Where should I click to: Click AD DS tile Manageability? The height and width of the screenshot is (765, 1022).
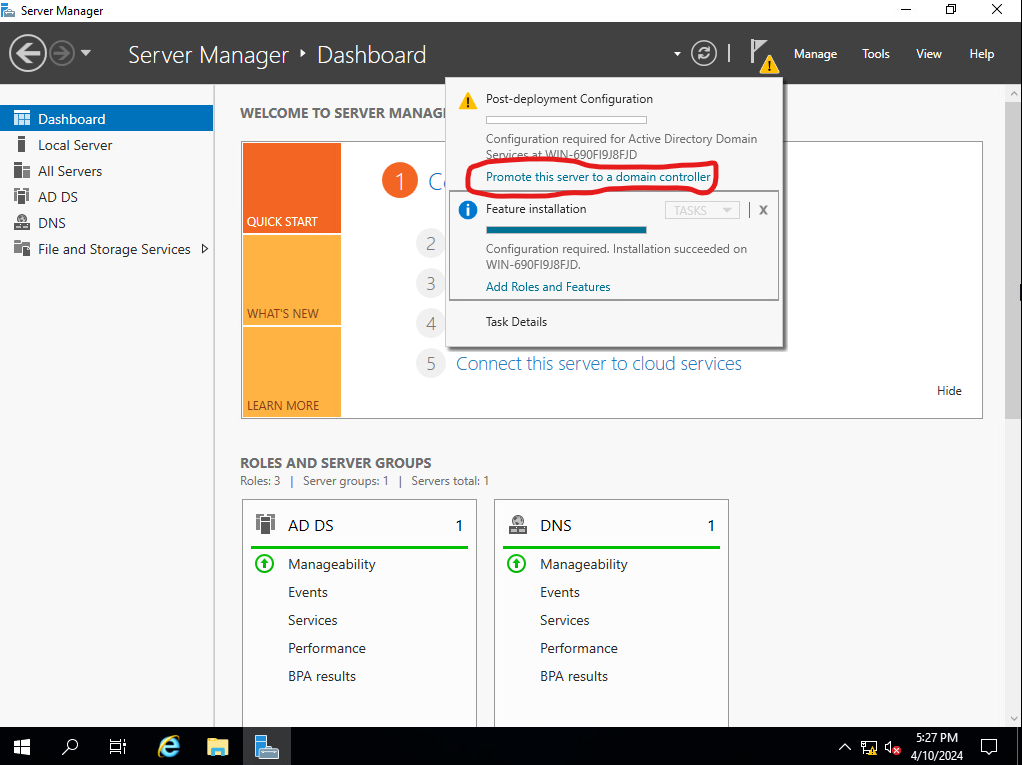point(332,564)
